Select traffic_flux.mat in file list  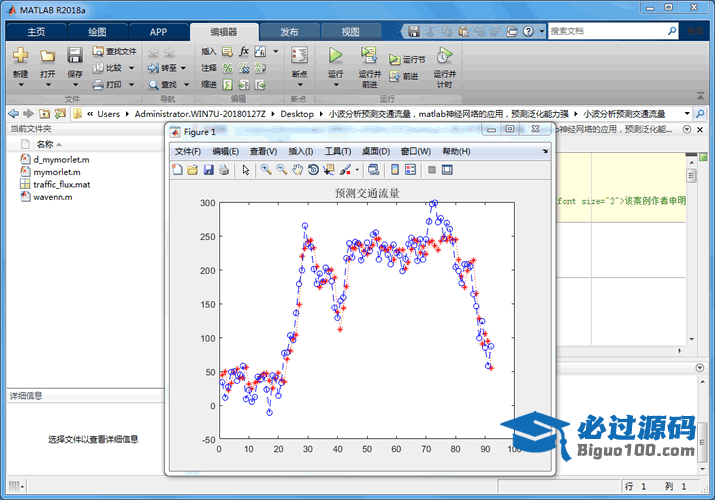click(x=62, y=184)
